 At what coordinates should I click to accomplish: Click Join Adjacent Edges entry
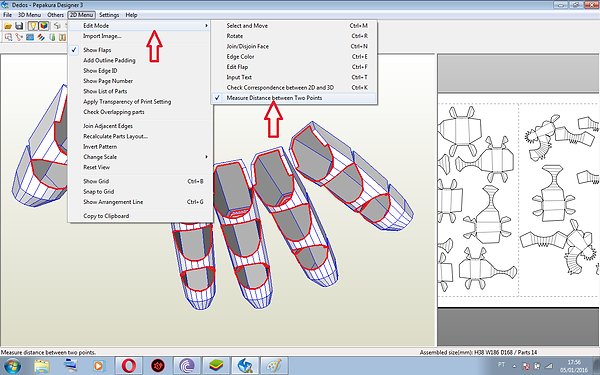point(140,126)
